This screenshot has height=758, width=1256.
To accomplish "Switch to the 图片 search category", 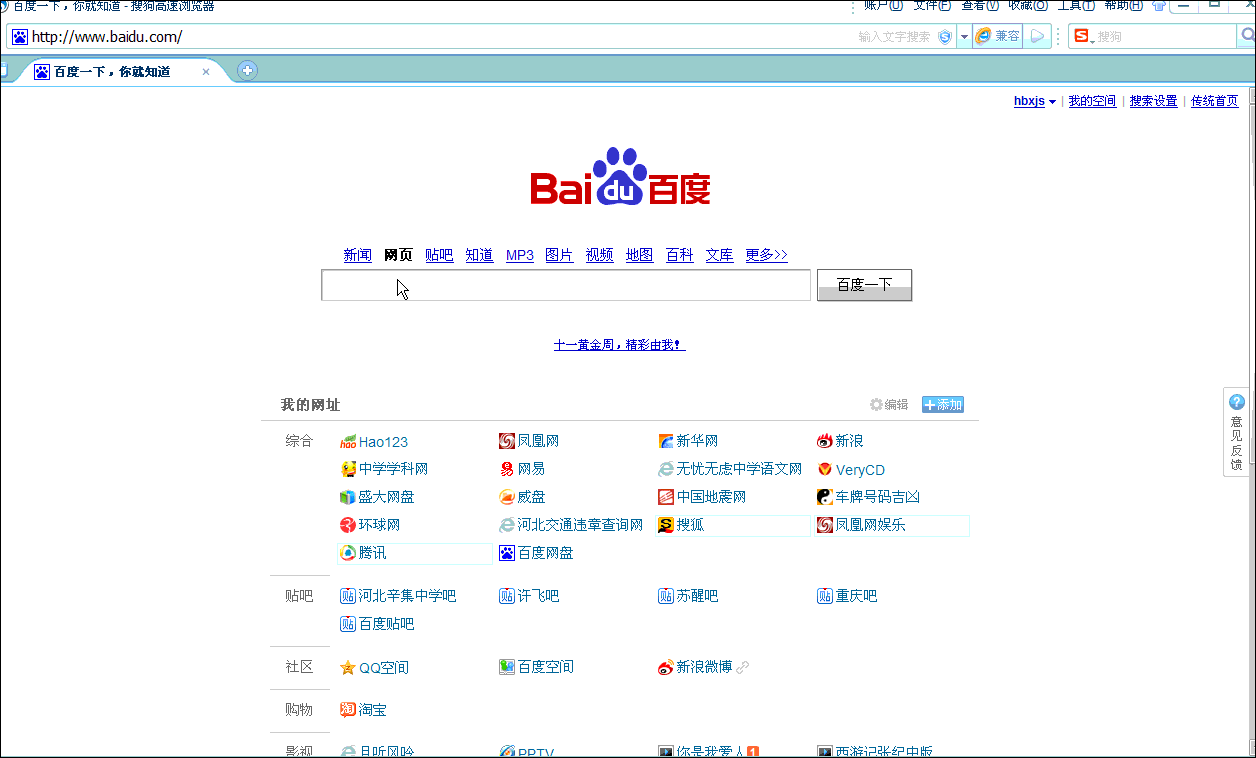I will pyautogui.click(x=559, y=255).
